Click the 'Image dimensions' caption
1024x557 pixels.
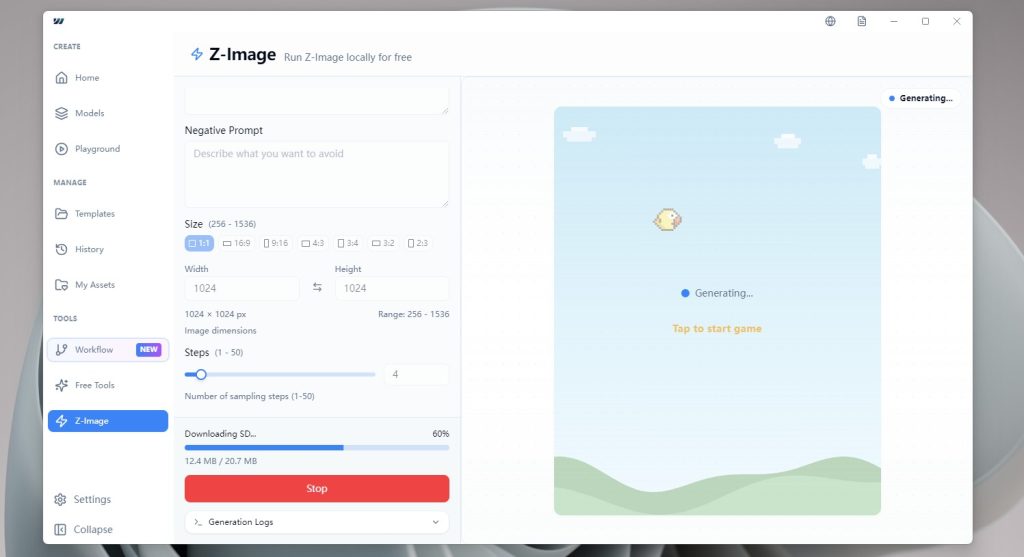click(221, 330)
